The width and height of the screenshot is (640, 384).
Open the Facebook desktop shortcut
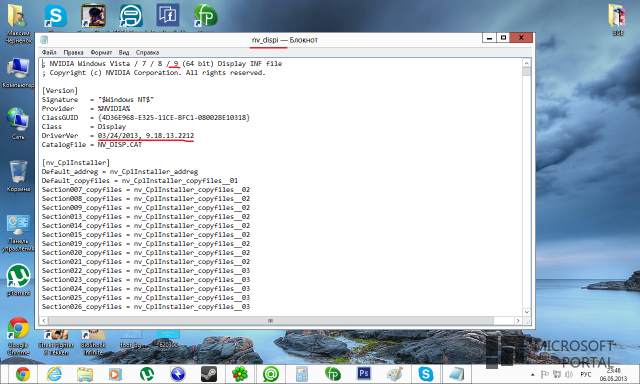(168, 16)
